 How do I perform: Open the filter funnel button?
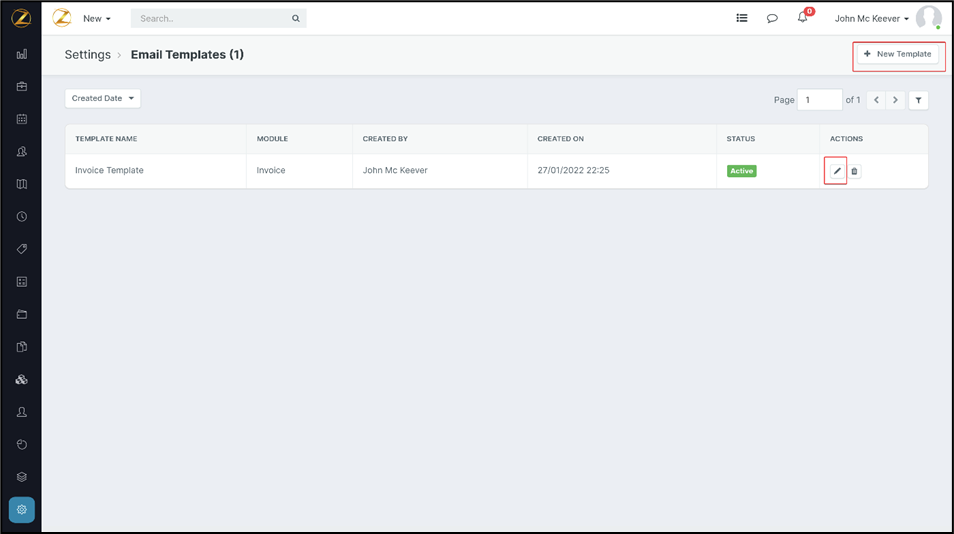(919, 100)
